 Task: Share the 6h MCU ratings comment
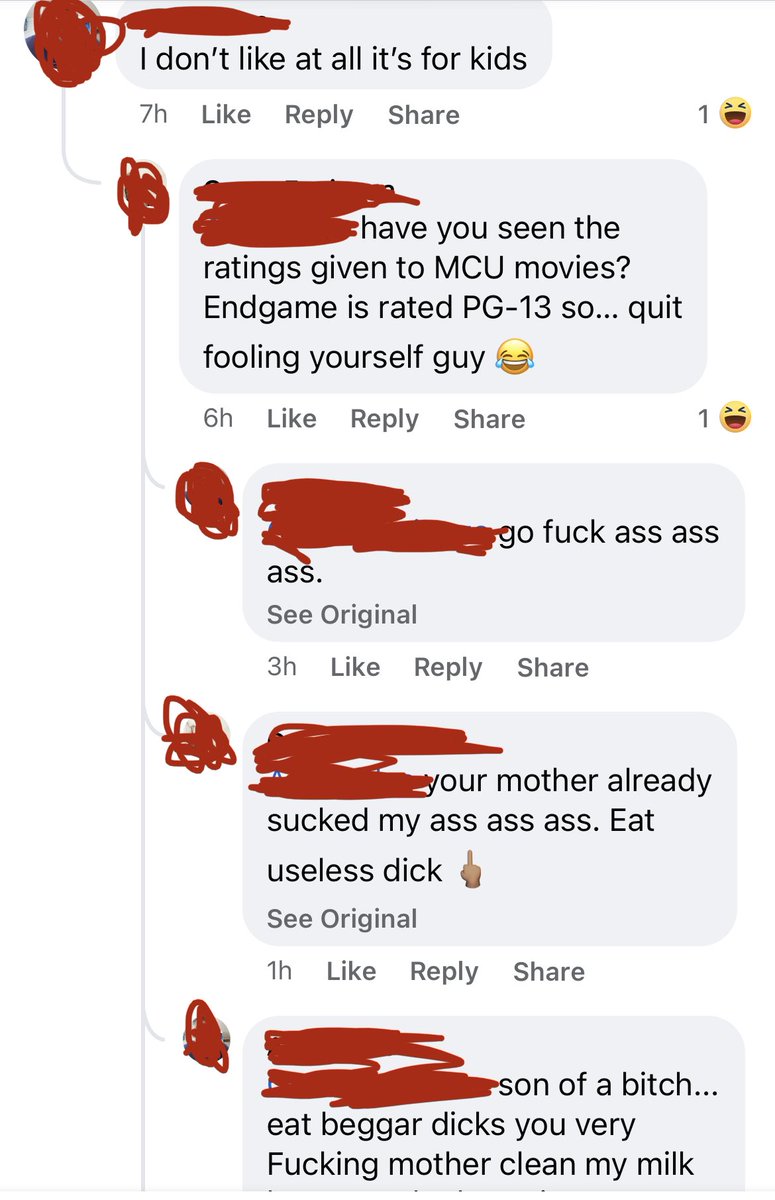point(489,419)
